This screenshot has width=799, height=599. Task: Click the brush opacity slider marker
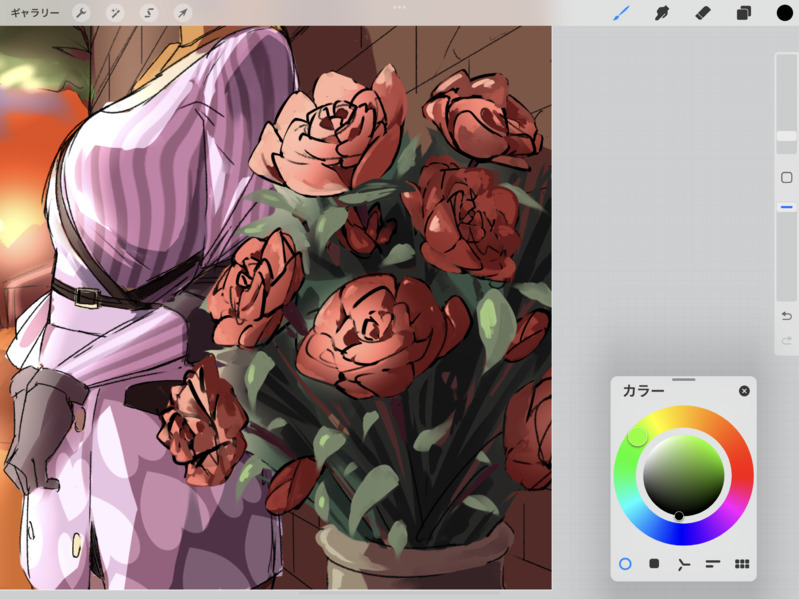tap(786, 207)
